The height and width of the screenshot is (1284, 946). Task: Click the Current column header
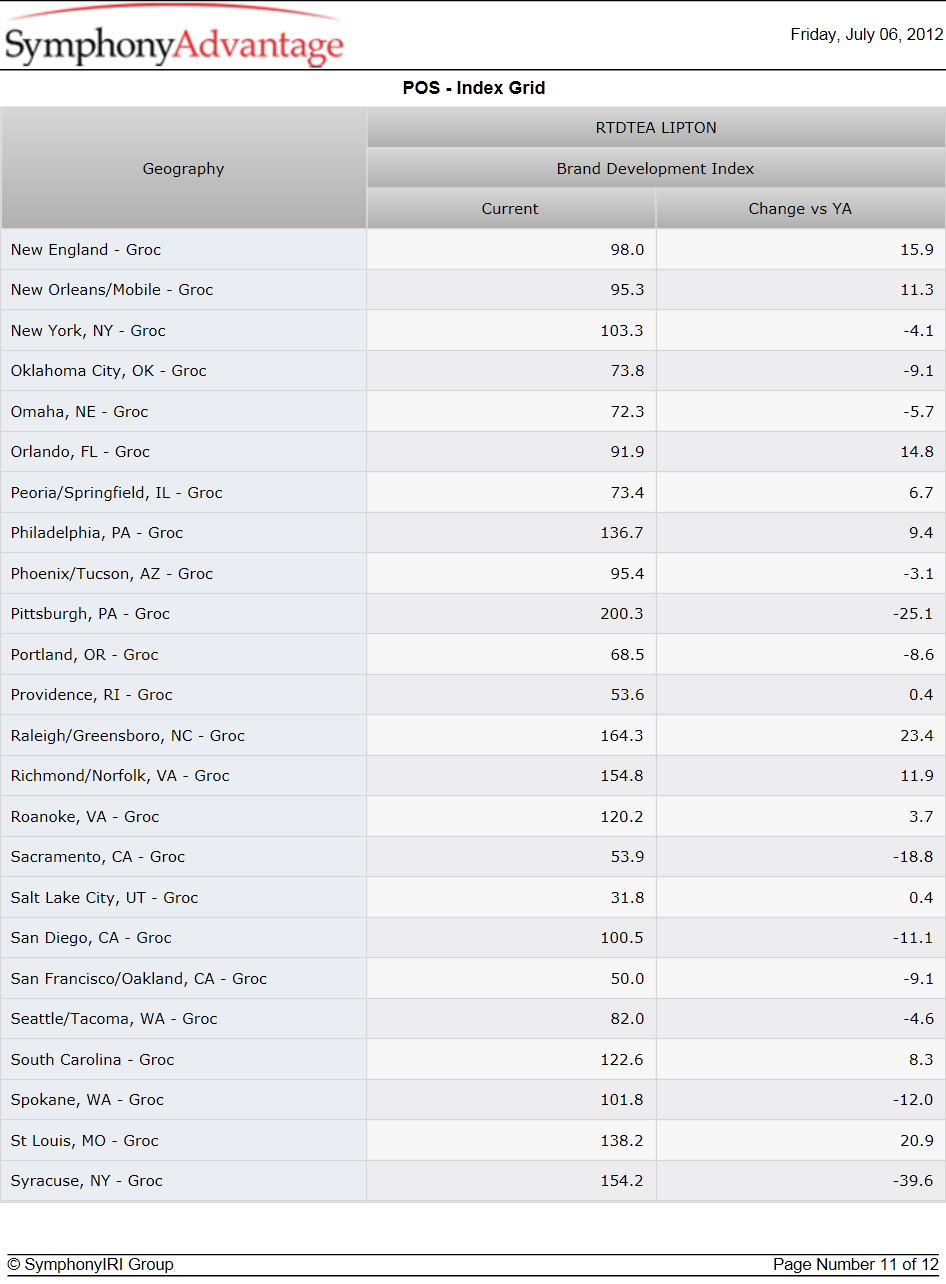[x=511, y=208]
